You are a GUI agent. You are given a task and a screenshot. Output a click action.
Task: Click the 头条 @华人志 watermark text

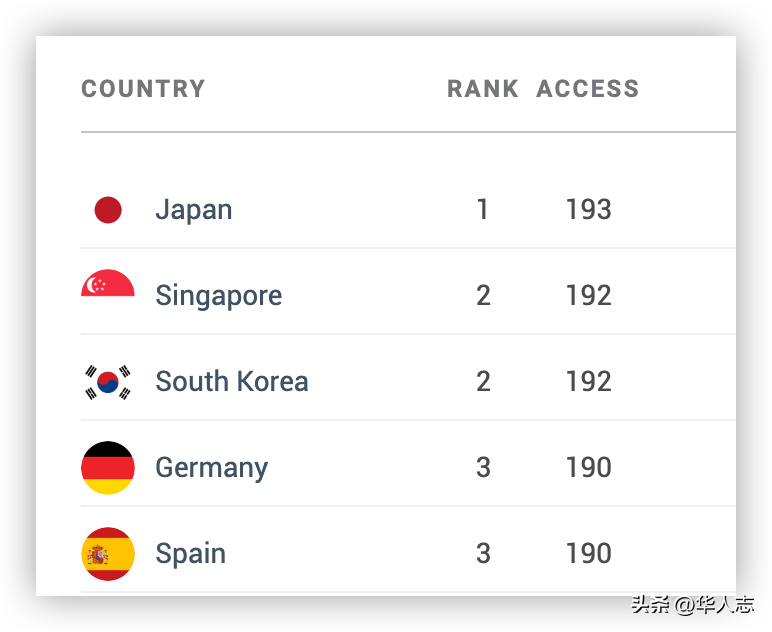coord(693,604)
